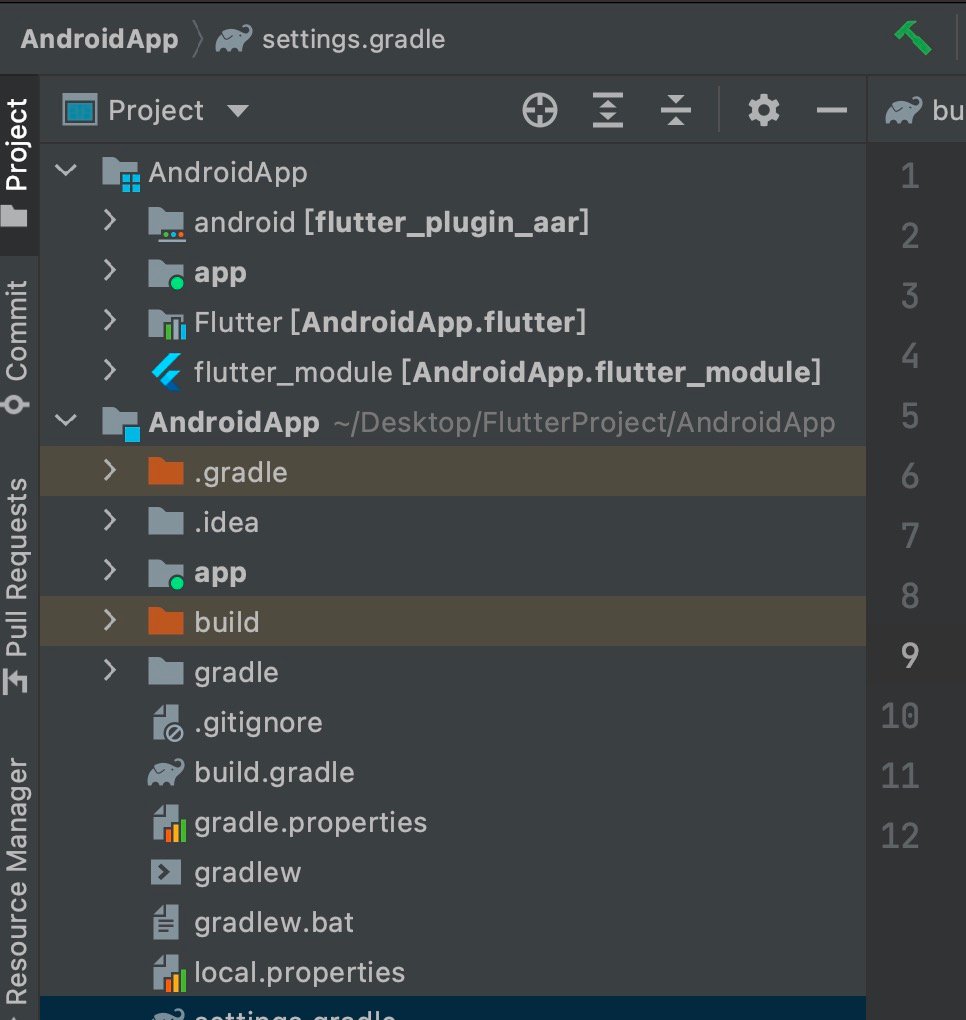Open Project panel options via gear icon

tap(763, 110)
